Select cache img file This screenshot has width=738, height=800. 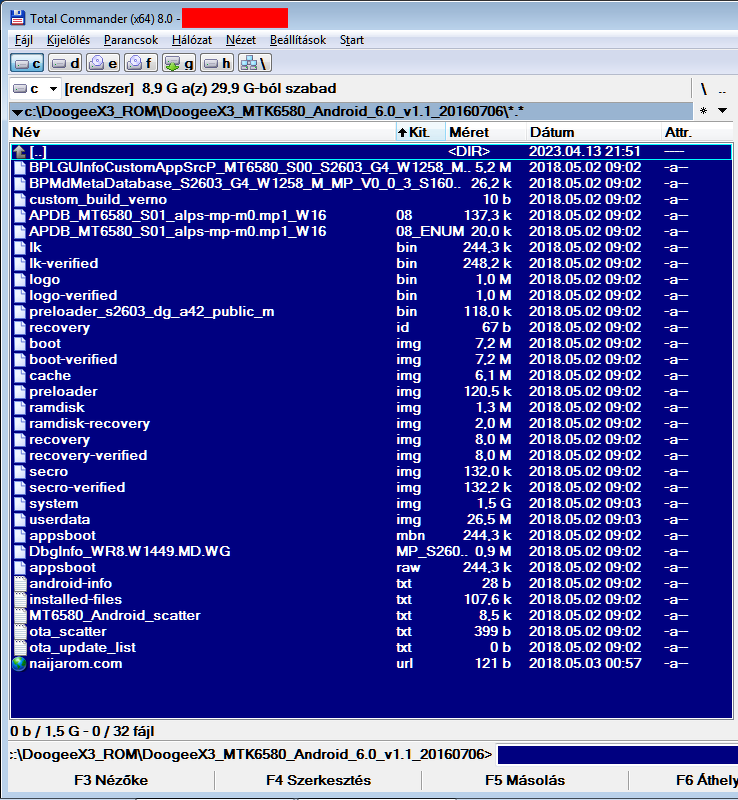pos(372,376)
